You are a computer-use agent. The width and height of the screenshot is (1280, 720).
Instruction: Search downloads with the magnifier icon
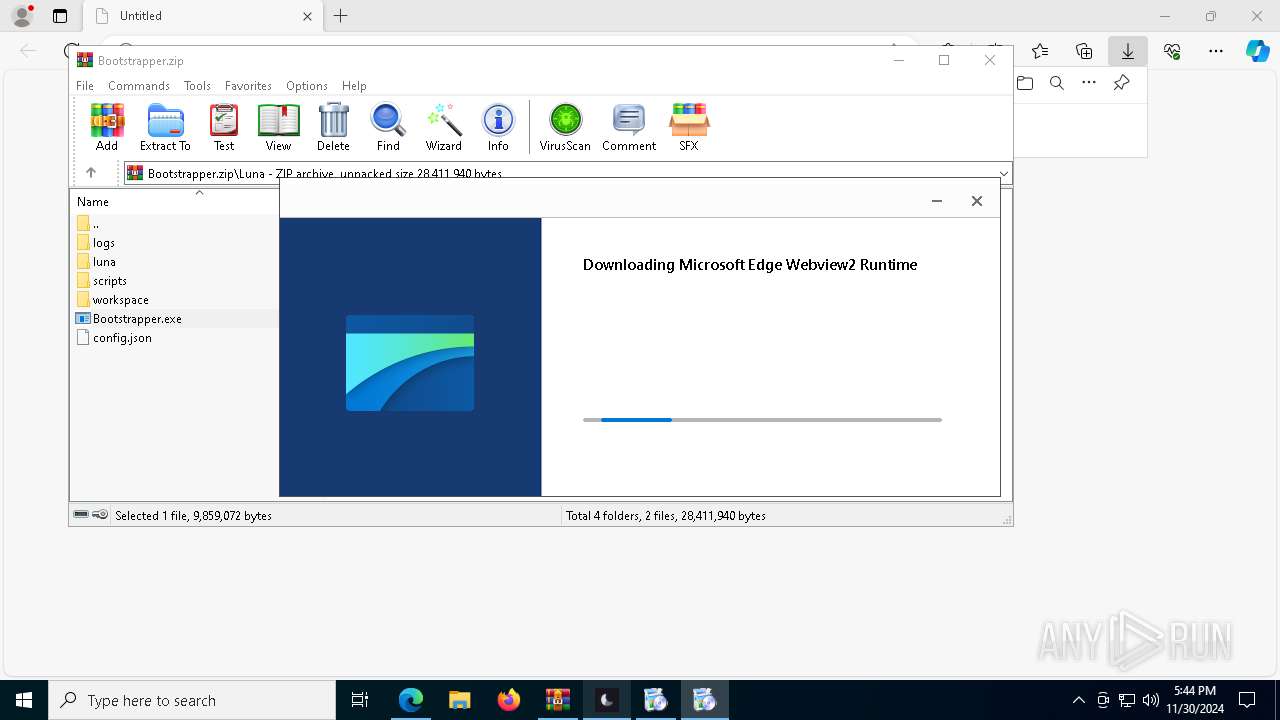pos(1057,83)
